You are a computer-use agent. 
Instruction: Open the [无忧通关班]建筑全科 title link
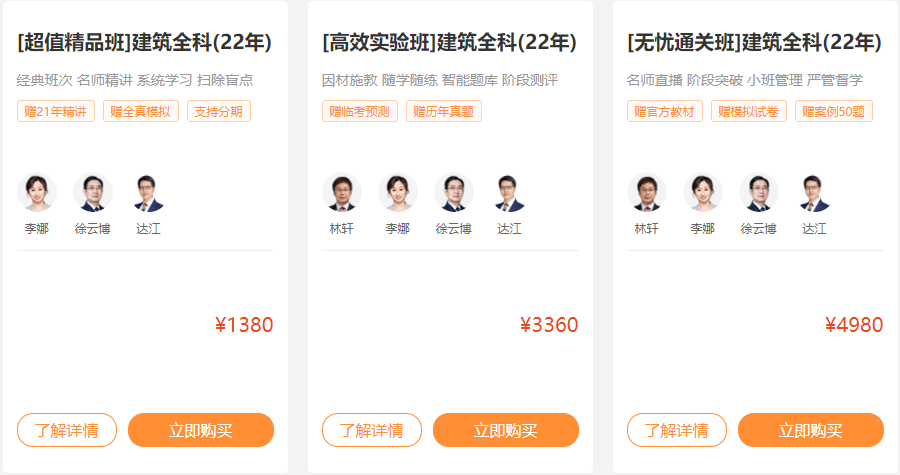coord(755,42)
